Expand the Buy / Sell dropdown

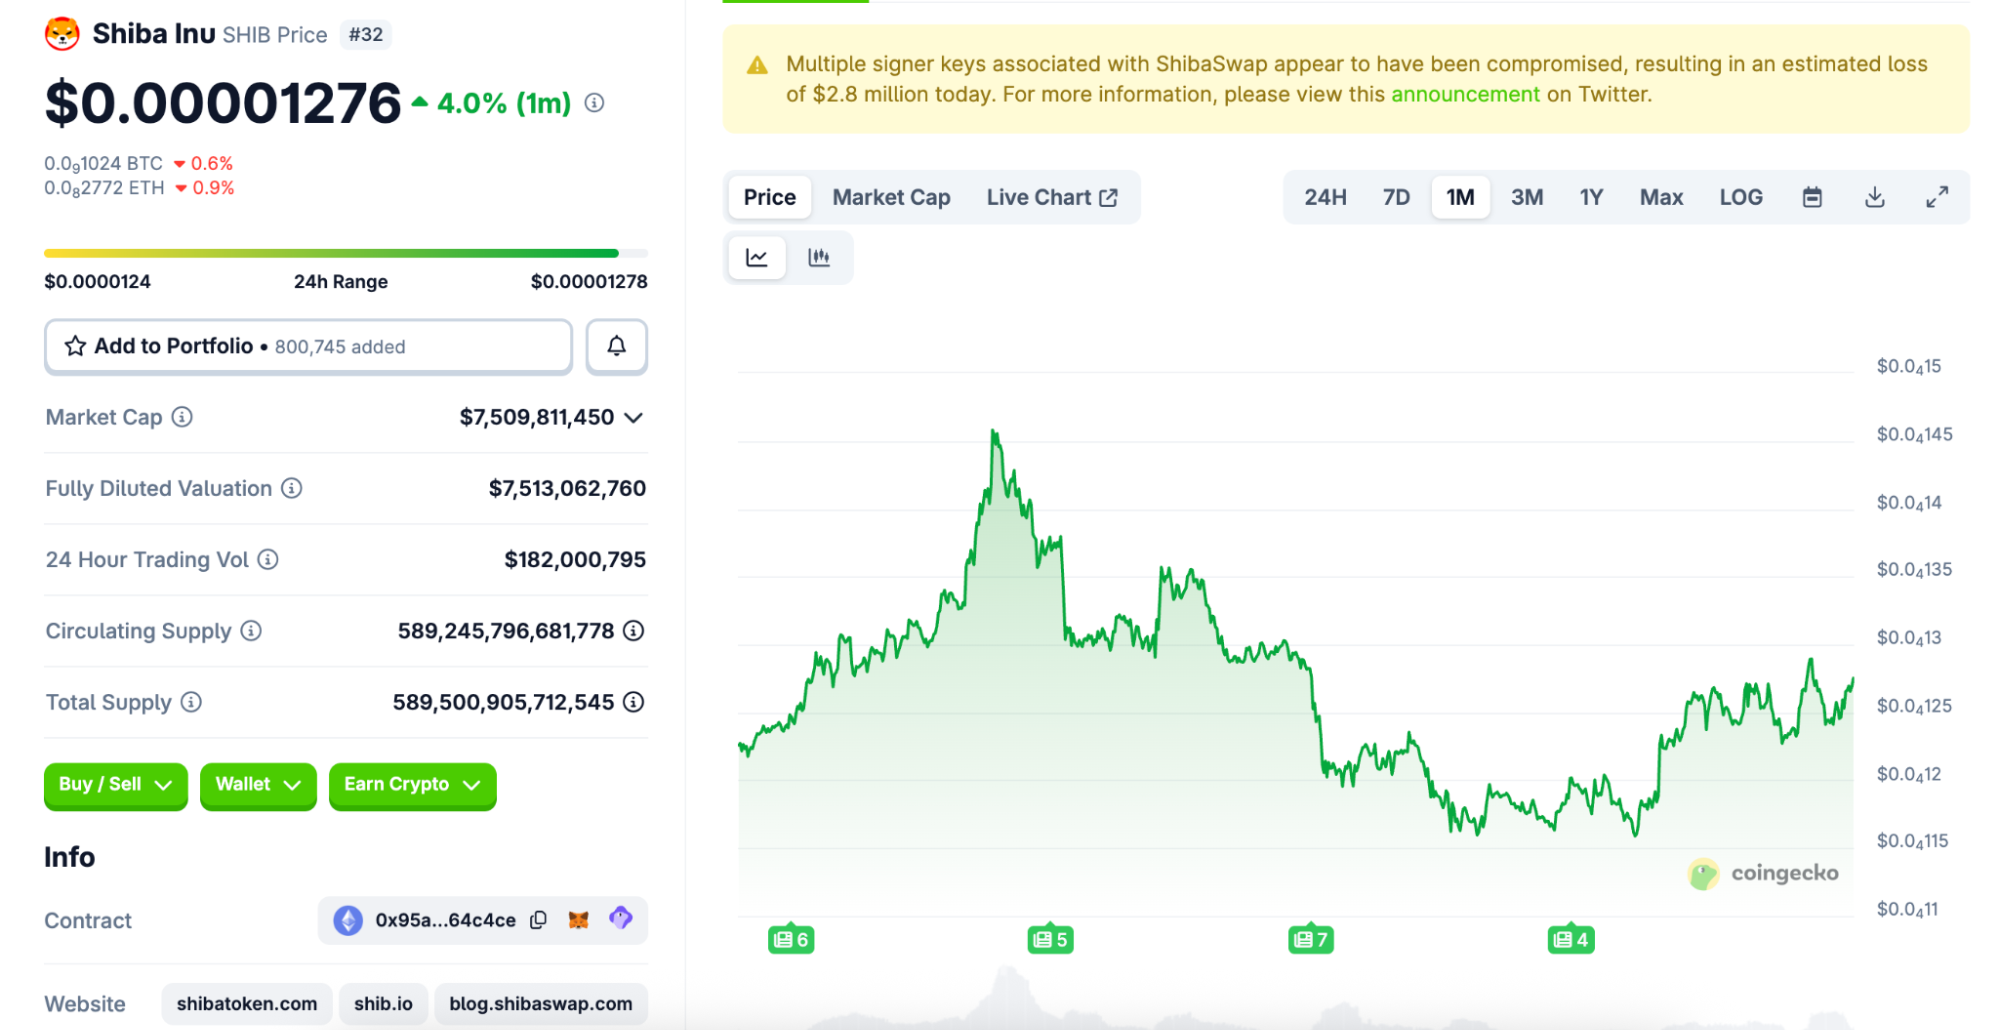(x=115, y=785)
